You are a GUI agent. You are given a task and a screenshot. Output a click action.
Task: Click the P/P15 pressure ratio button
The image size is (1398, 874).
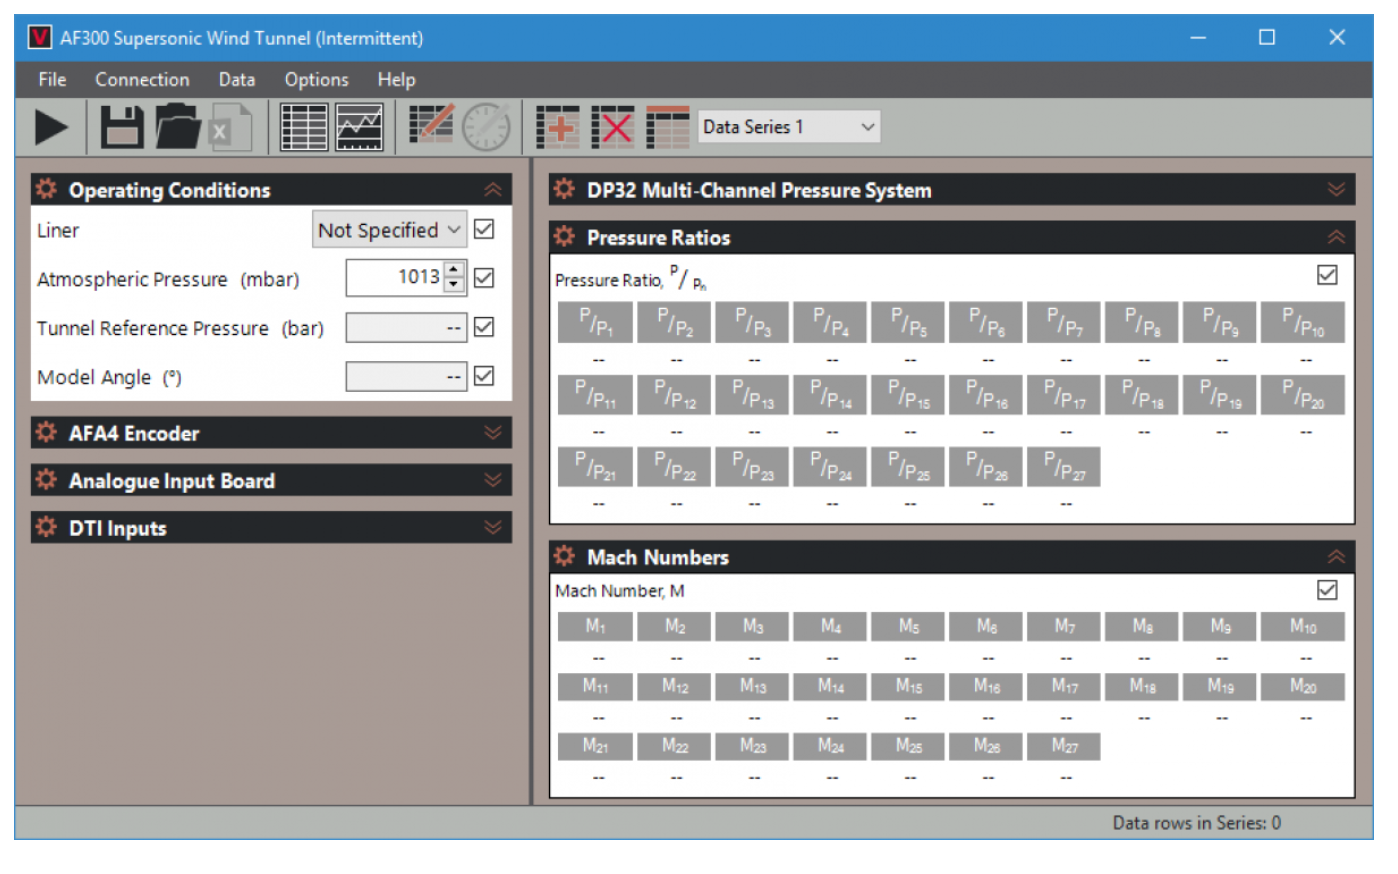pos(908,394)
